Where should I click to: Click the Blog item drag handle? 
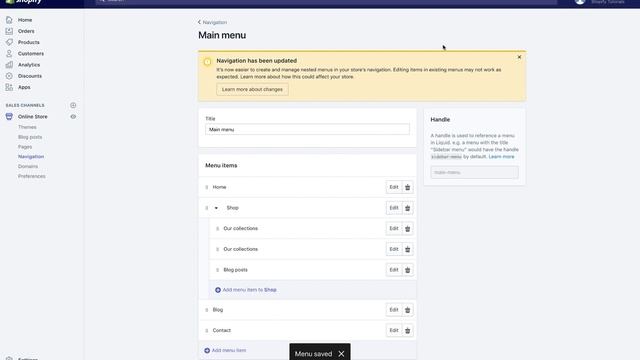[x=207, y=310]
